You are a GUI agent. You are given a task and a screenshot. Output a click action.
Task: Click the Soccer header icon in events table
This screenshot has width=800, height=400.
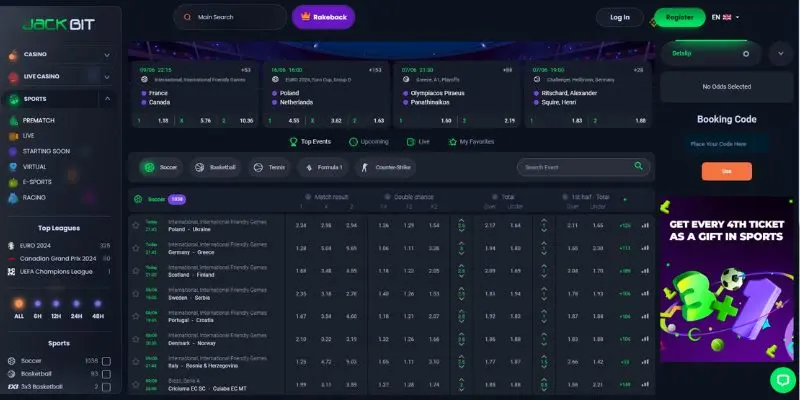[138, 199]
